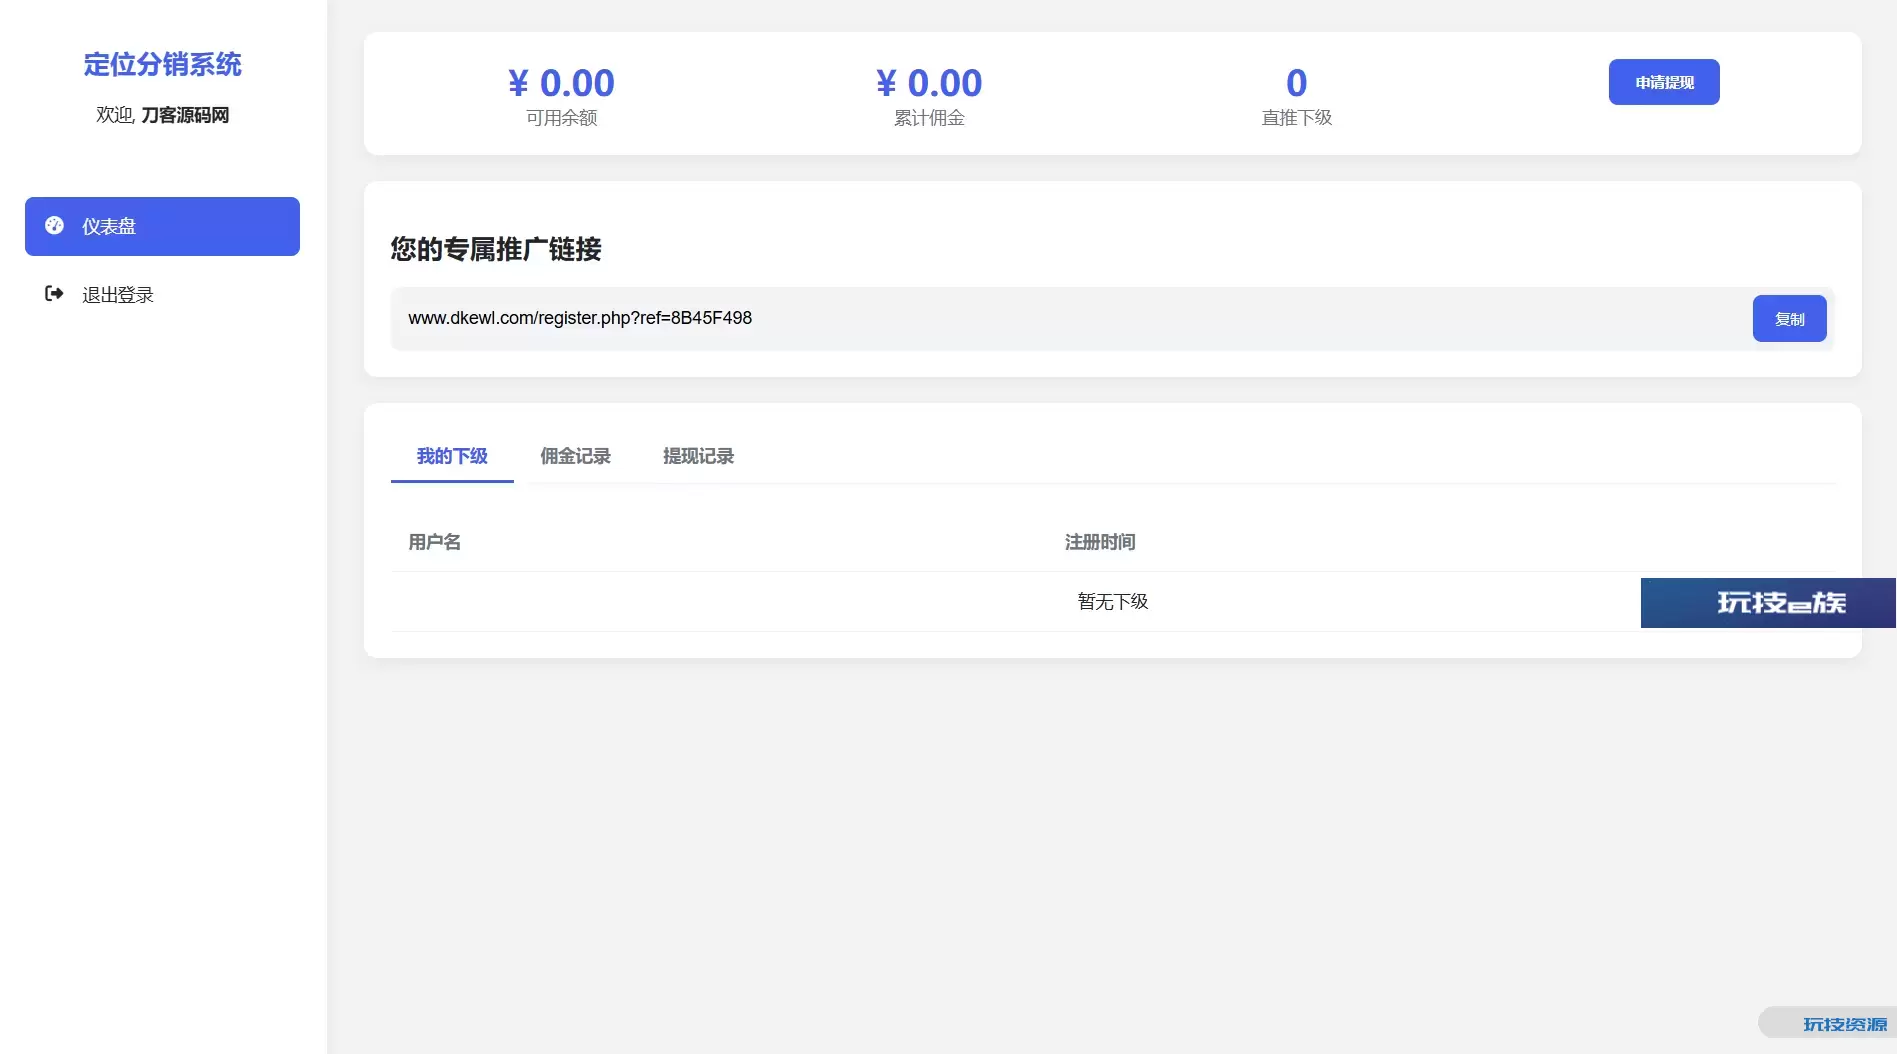Open the 仪表盘 menu item label
Image resolution: width=1897 pixels, height=1054 pixels.
coord(109,227)
